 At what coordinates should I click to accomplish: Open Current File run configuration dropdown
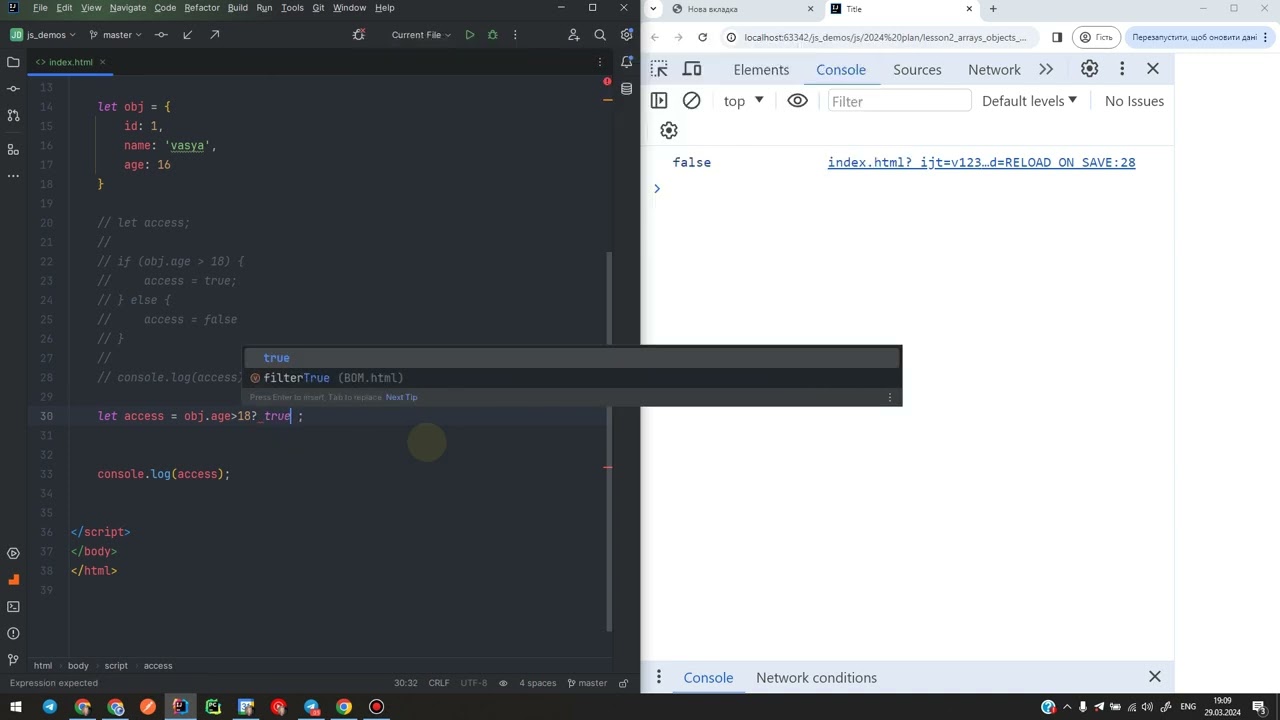[x=421, y=35]
